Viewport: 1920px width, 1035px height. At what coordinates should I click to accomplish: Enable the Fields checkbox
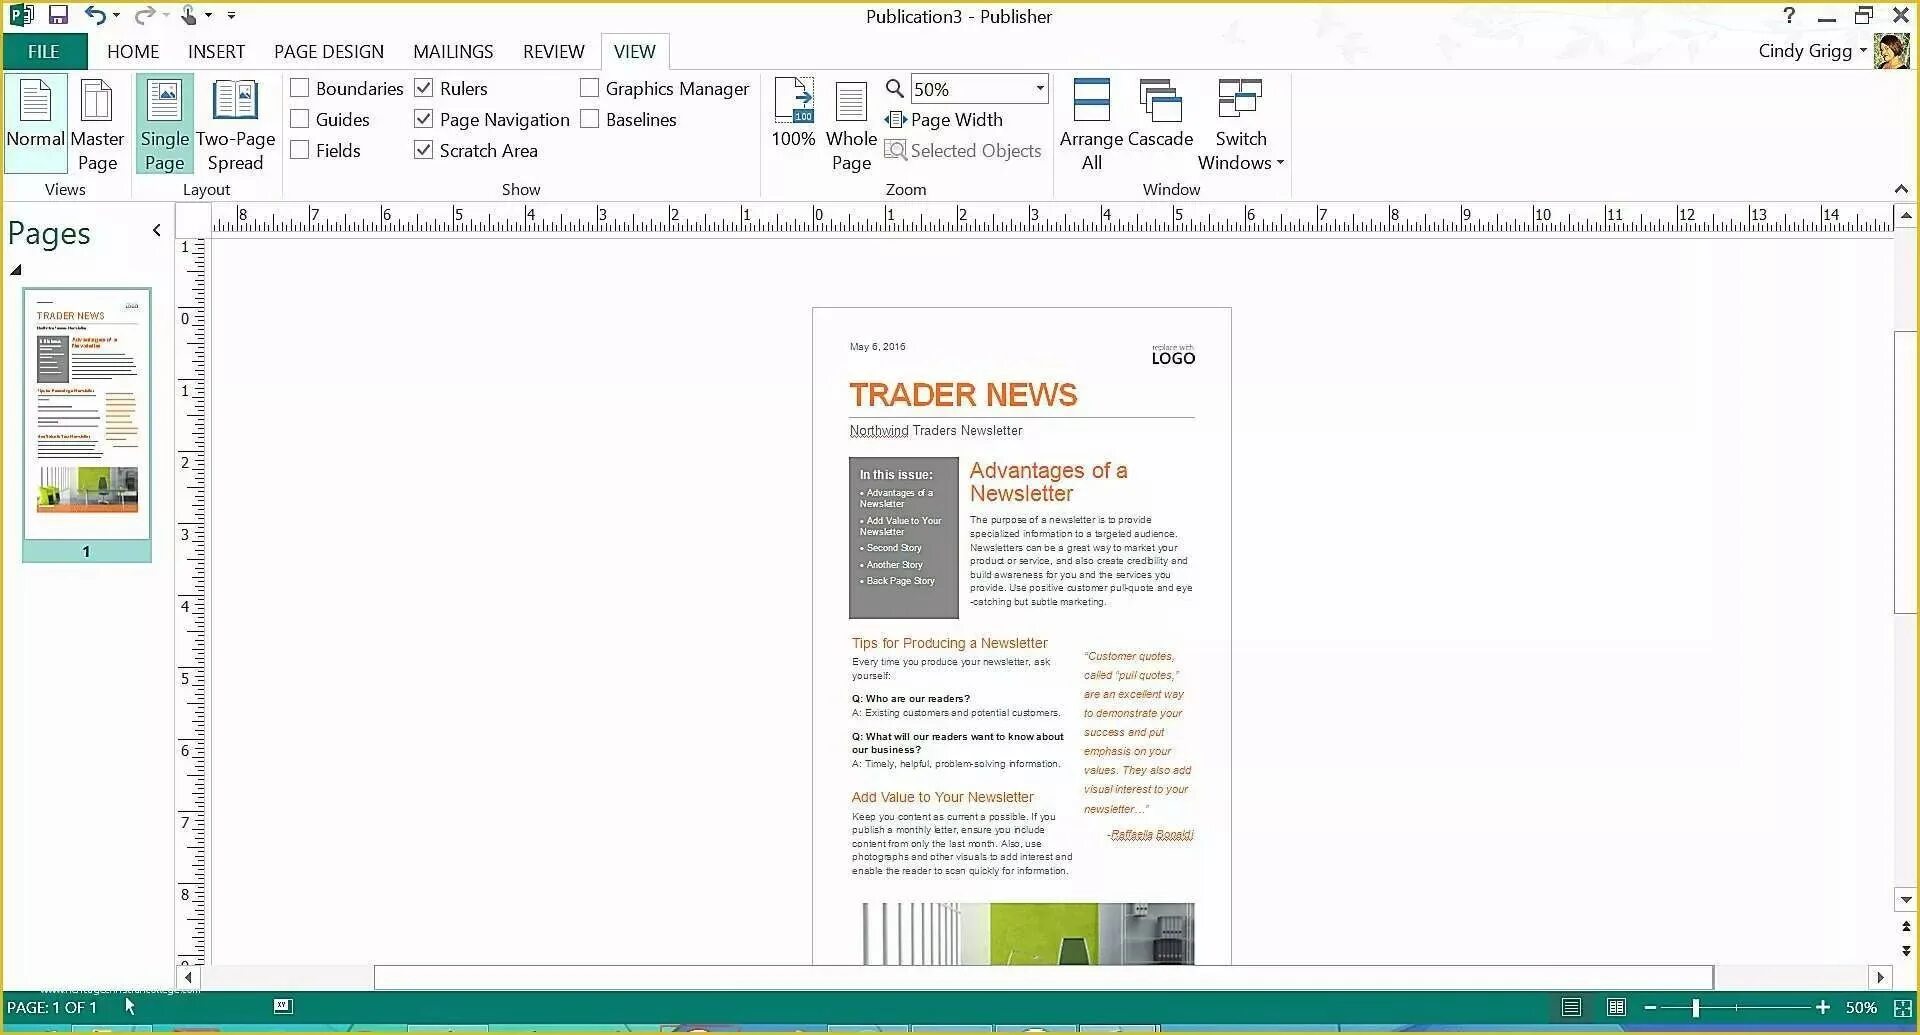299,150
